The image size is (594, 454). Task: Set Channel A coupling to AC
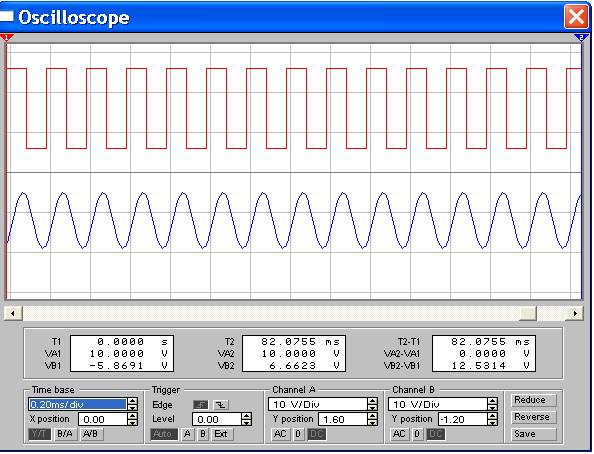(280, 434)
